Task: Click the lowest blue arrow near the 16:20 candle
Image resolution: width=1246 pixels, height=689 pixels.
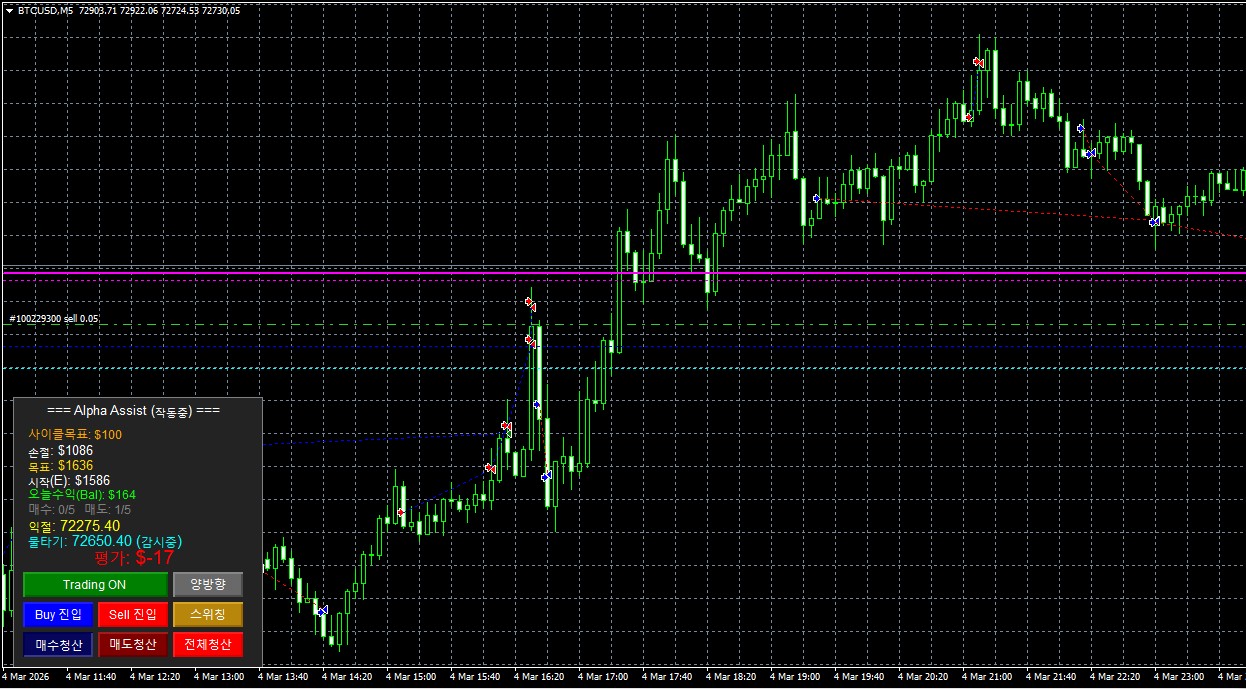Action: point(545,477)
